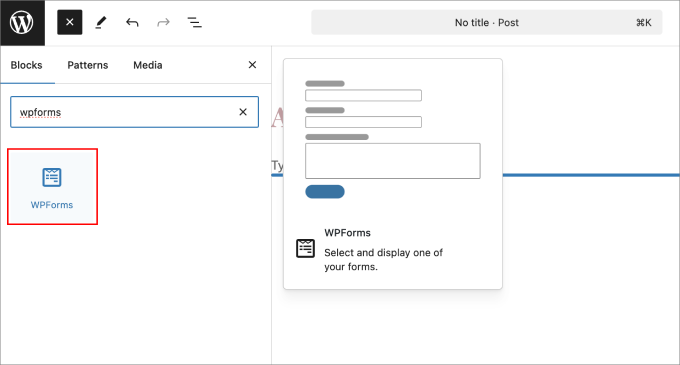Switch to the Media tab
This screenshot has height=365, width=680.
[x=147, y=65]
